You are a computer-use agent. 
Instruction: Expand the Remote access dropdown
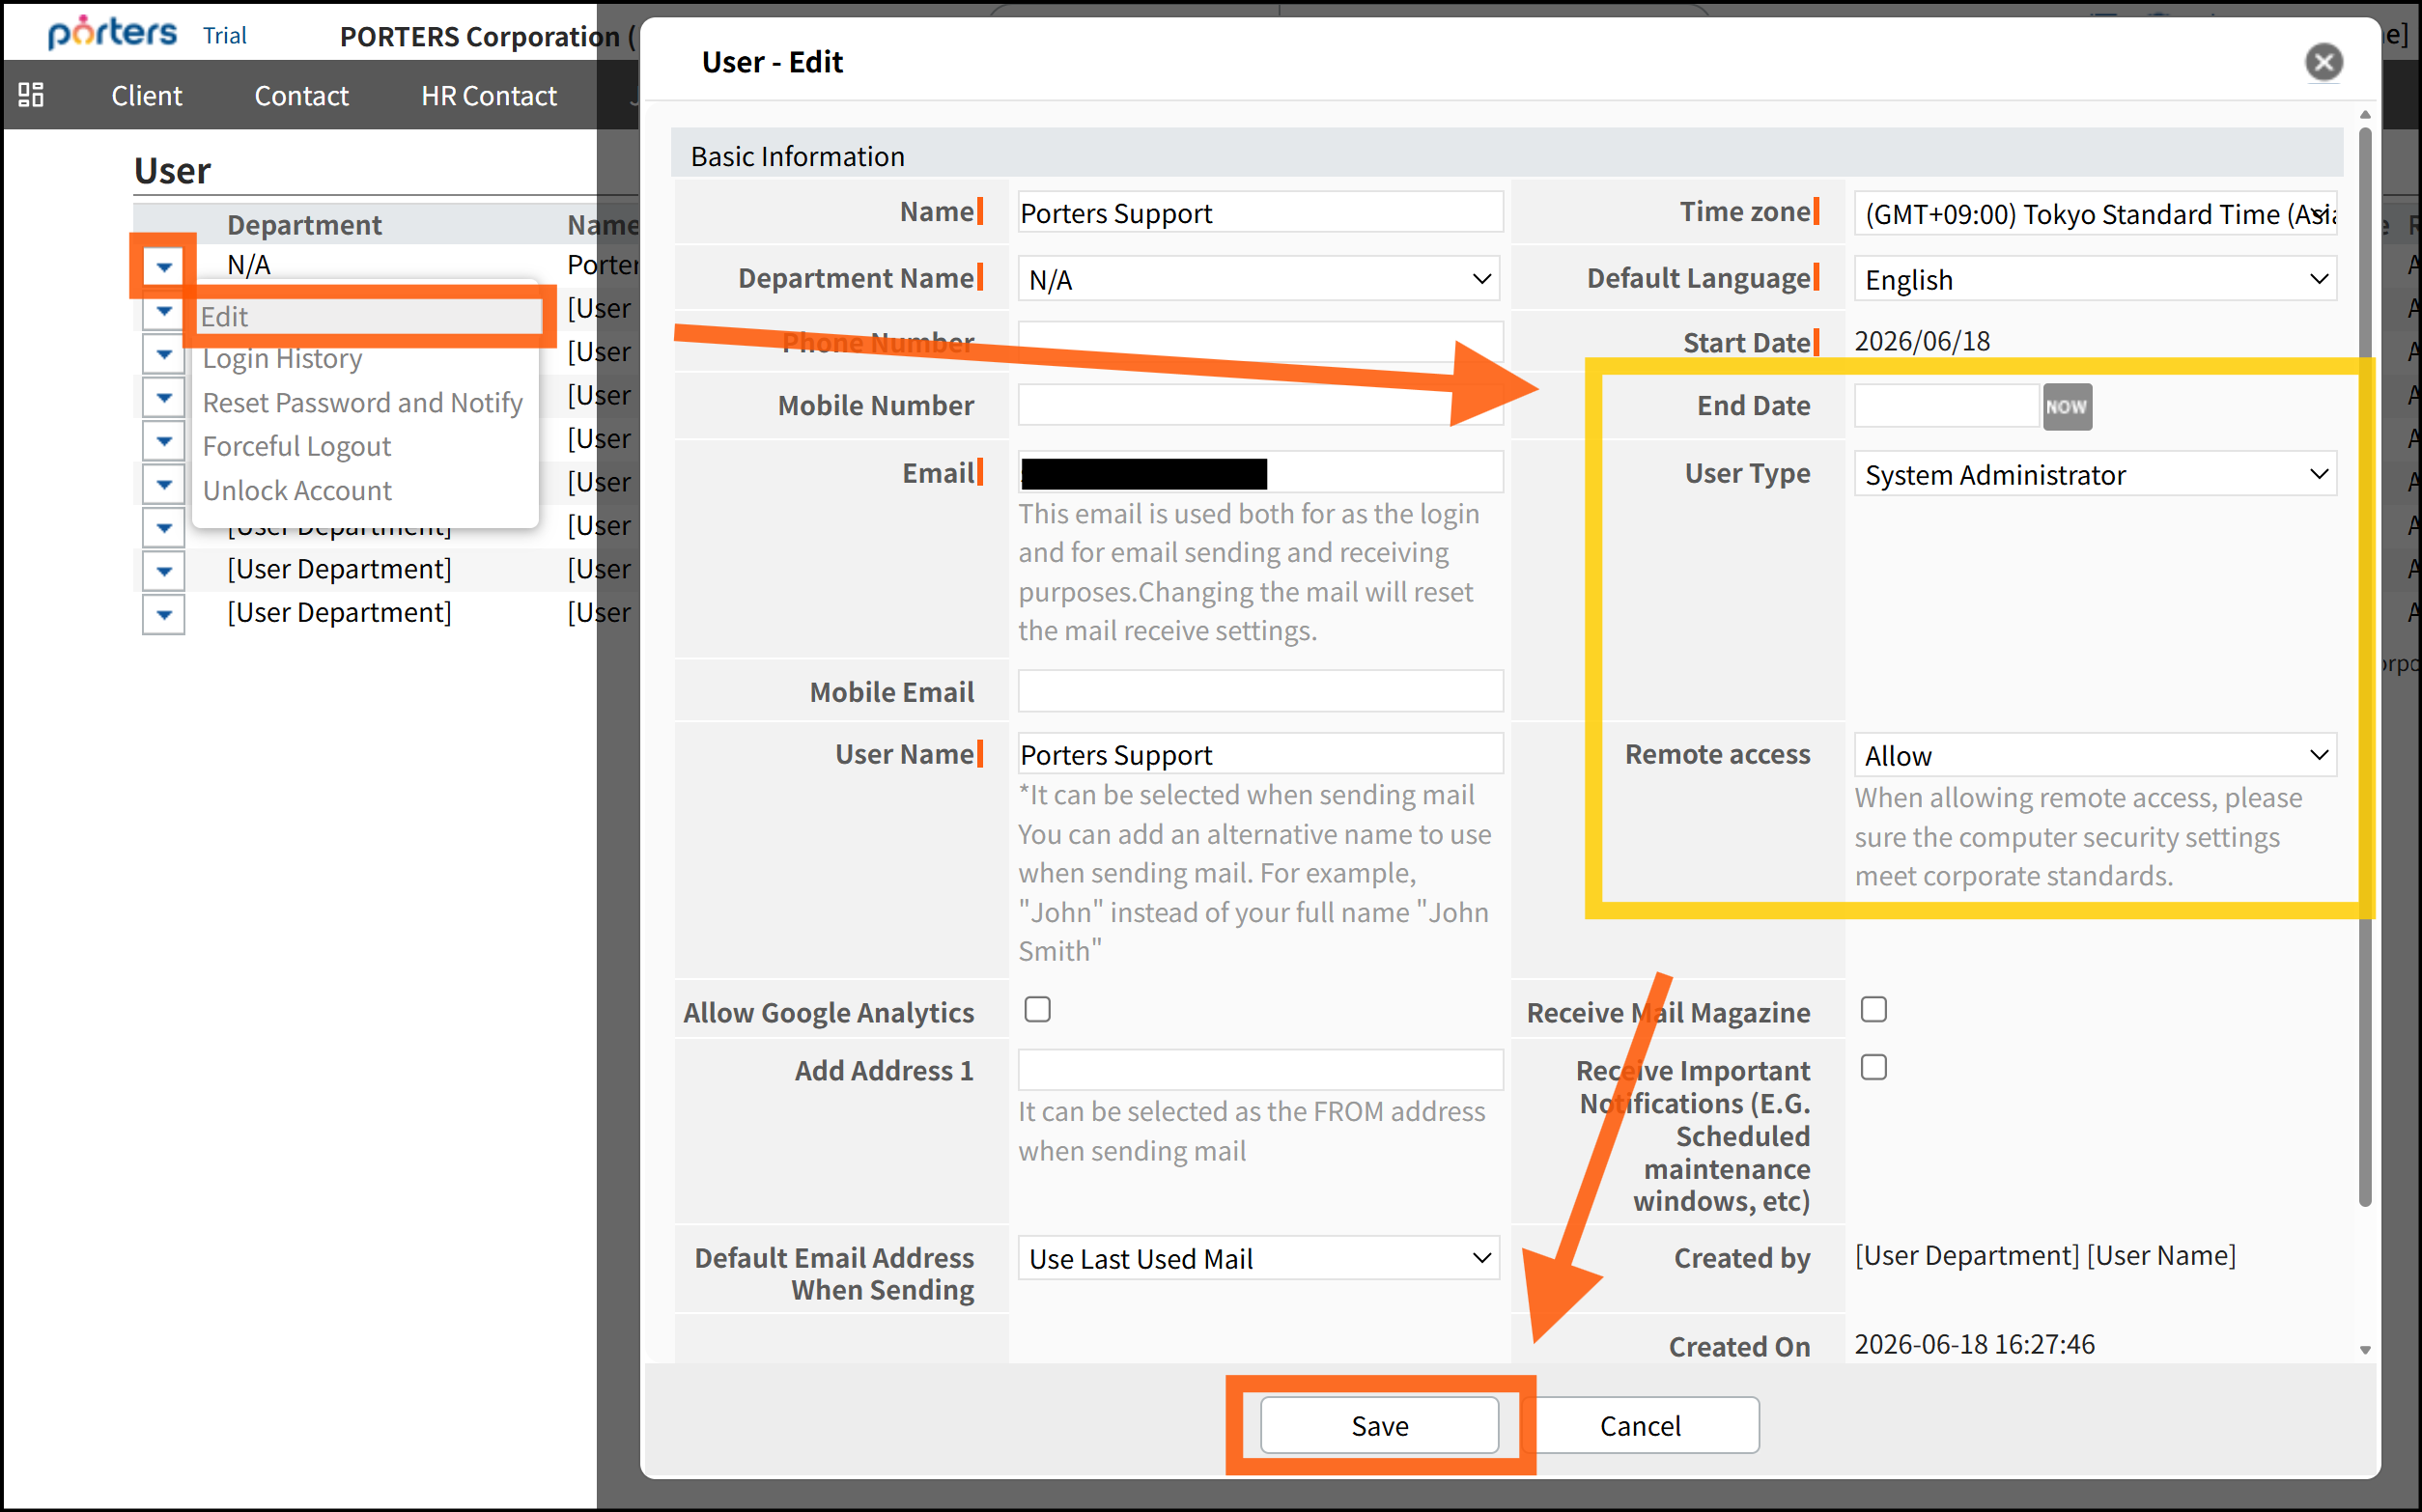[2094, 755]
